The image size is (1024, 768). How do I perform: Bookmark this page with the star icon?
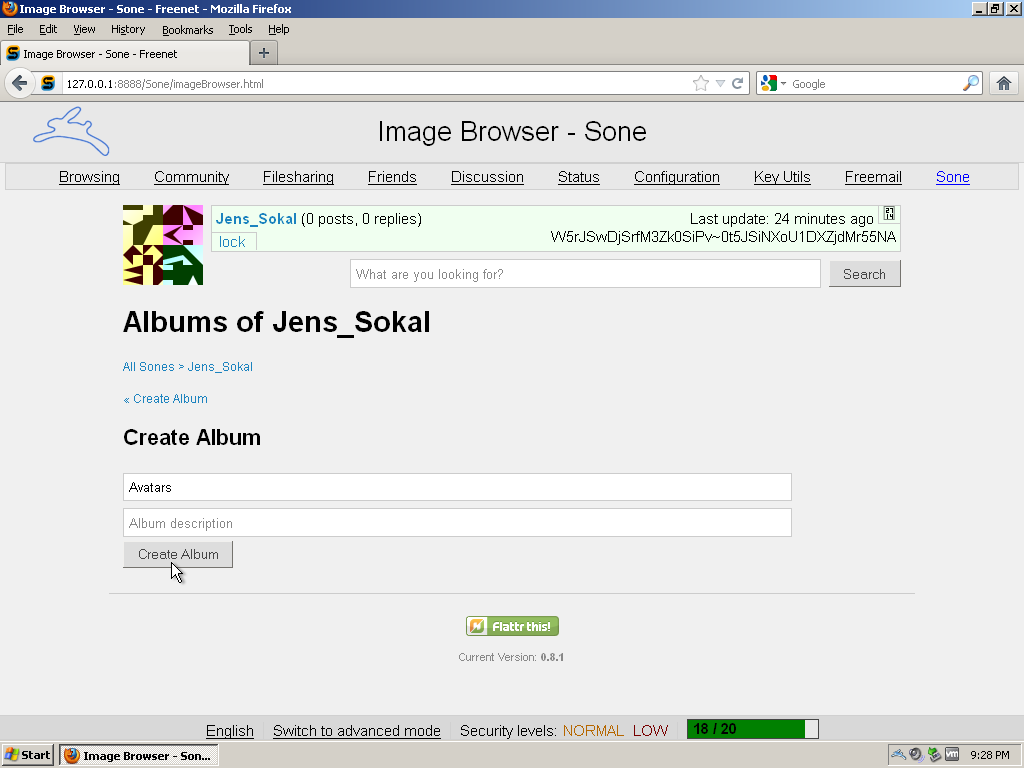click(x=700, y=84)
